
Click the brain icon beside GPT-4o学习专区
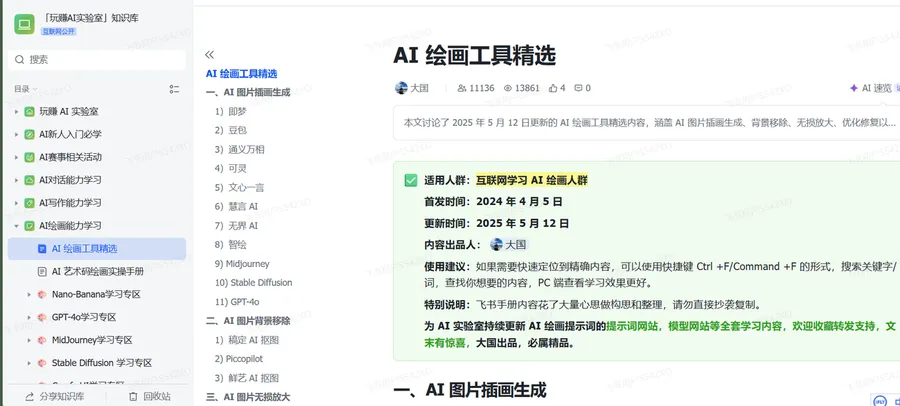pyautogui.click(x=42, y=318)
